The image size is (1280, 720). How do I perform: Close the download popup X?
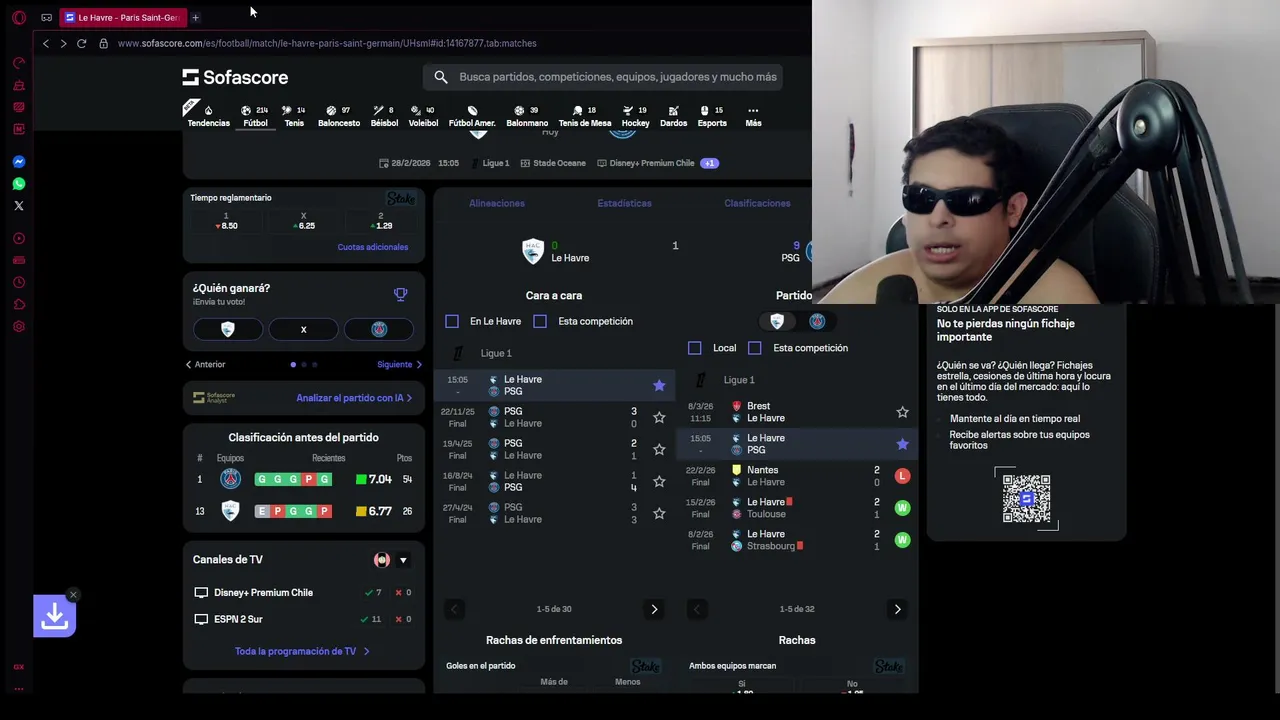point(73,595)
